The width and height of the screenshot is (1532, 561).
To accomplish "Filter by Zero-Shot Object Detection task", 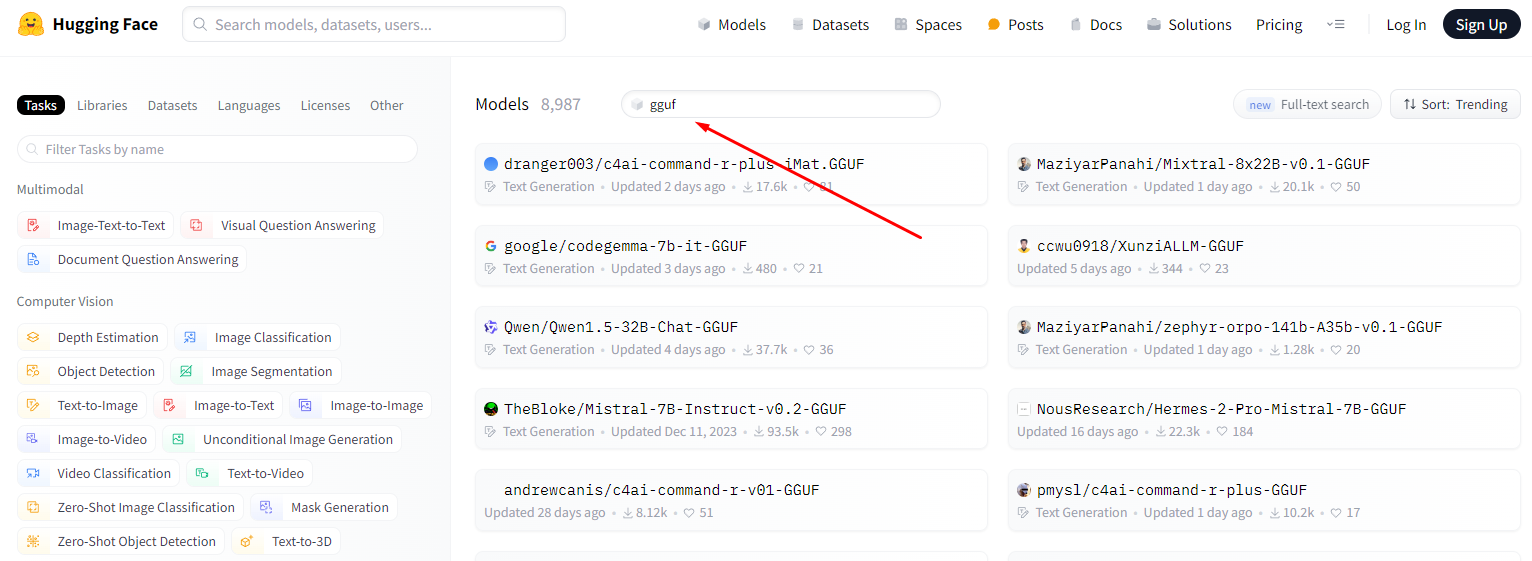I will [x=121, y=541].
